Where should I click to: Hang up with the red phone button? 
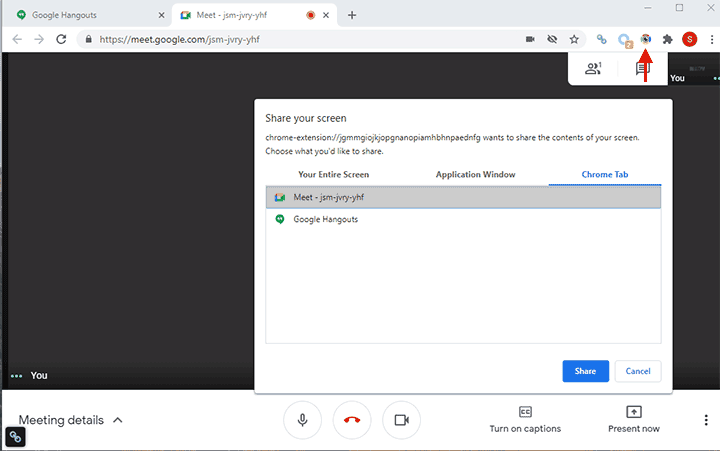click(x=352, y=420)
